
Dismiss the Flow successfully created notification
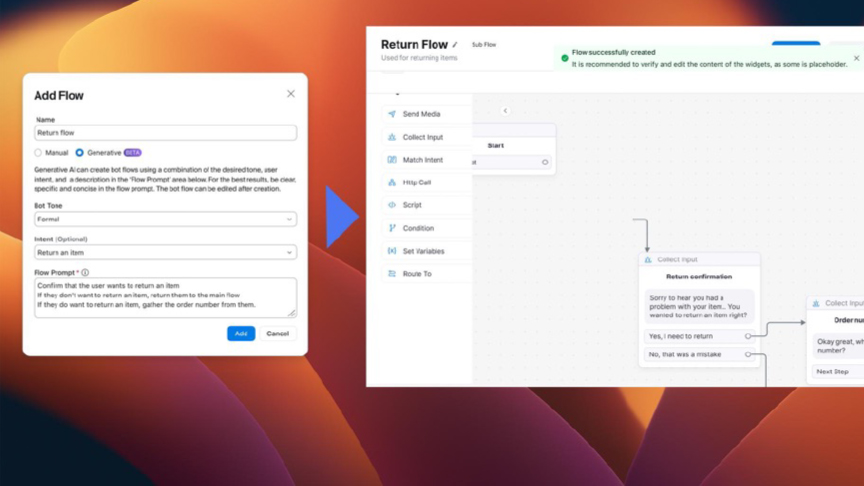click(856, 58)
